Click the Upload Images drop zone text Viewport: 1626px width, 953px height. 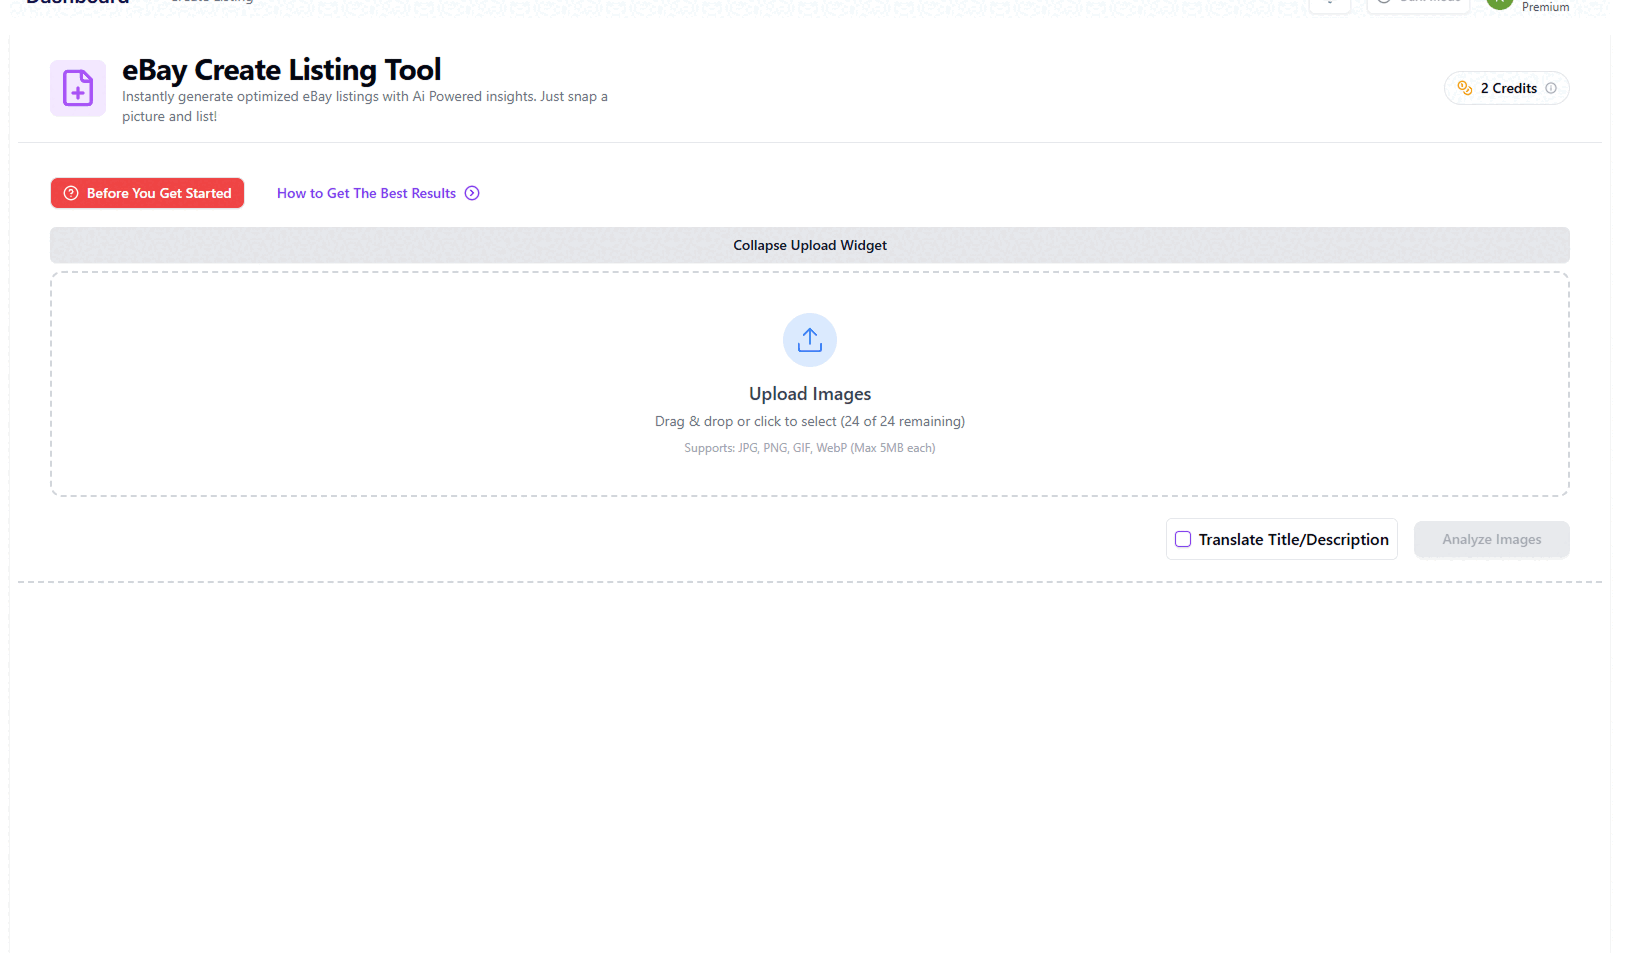[809, 394]
